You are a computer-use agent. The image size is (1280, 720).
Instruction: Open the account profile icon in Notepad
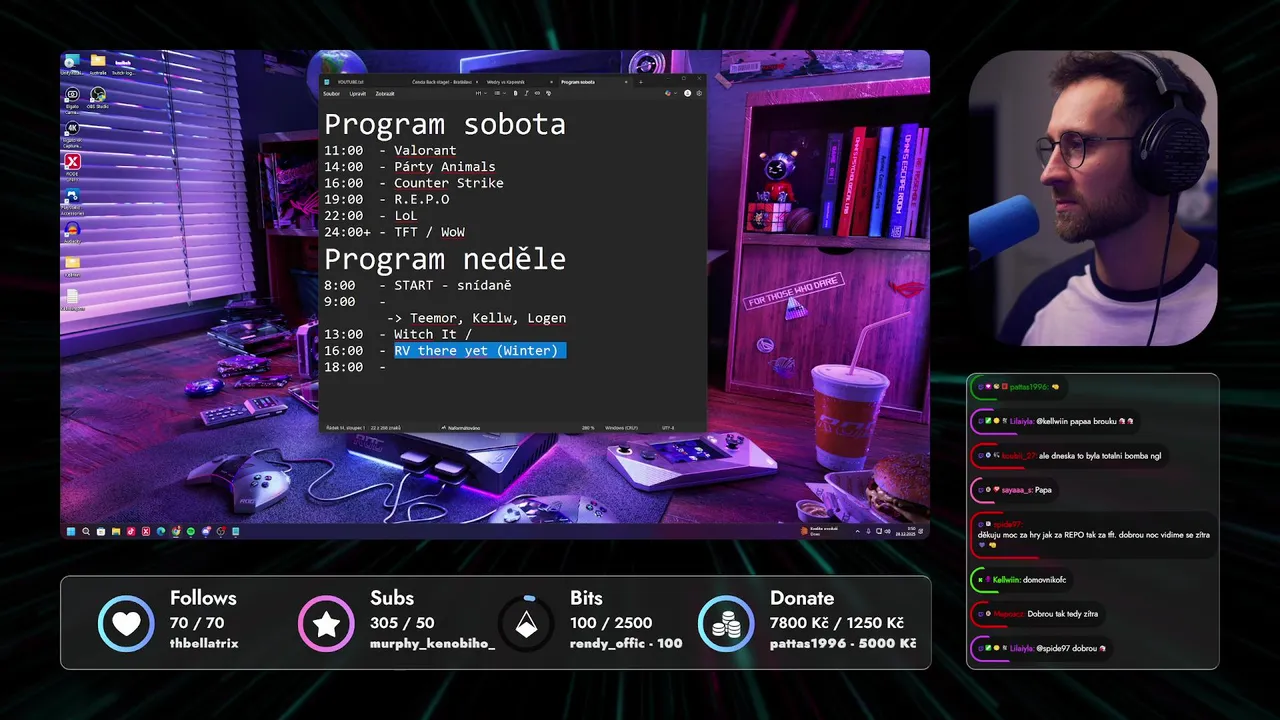688,93
